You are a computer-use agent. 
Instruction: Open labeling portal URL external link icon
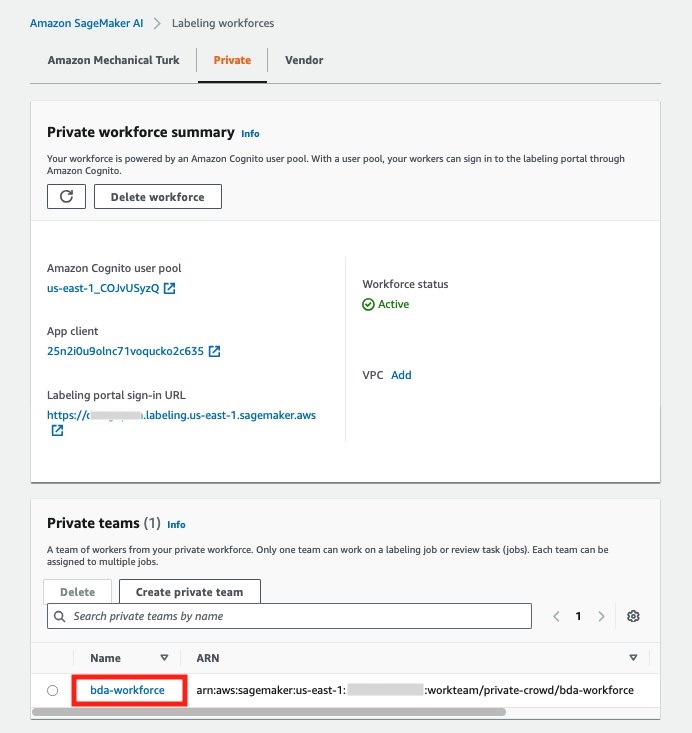57,431
